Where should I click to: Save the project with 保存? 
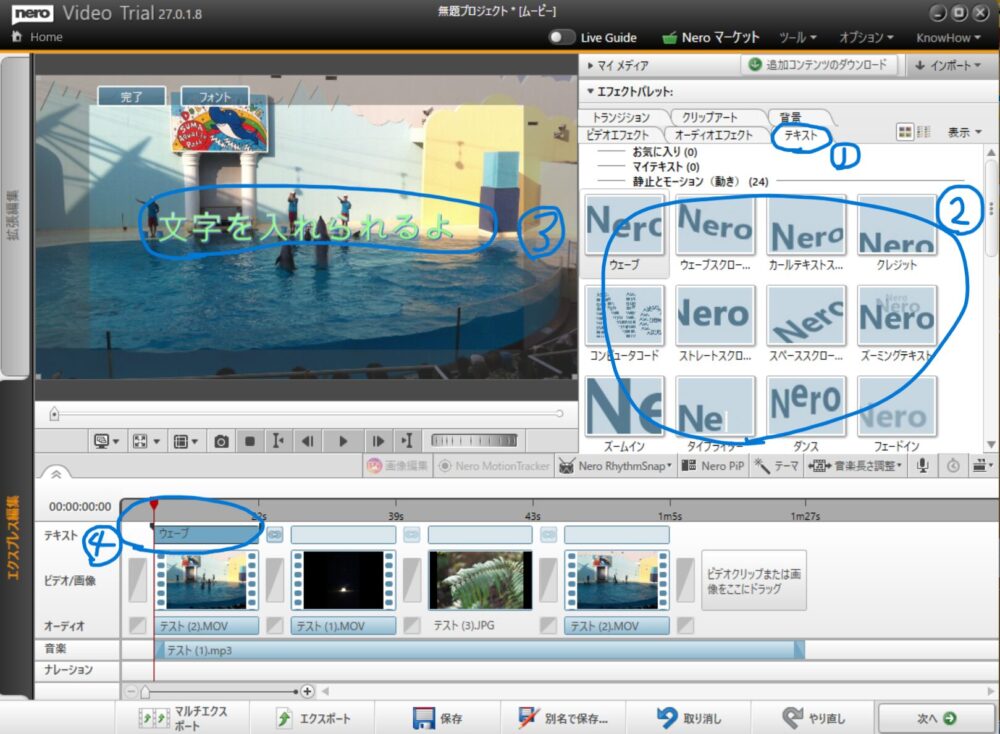[x=438, y=719]
